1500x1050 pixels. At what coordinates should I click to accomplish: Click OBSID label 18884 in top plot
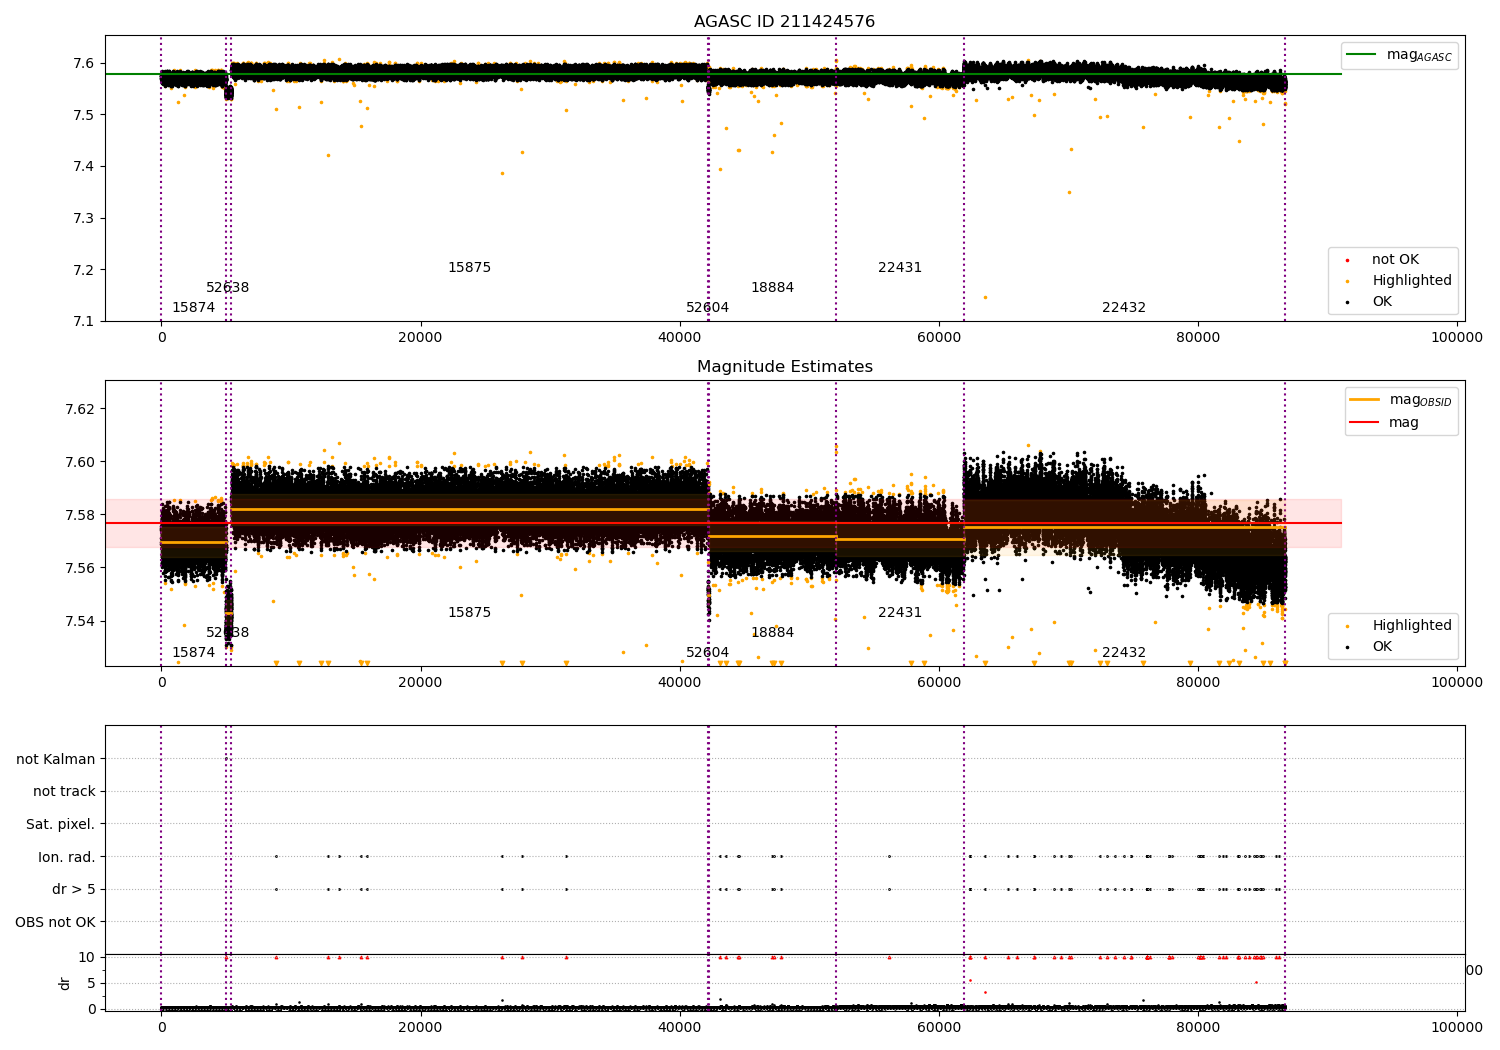(x=772, y=288)
